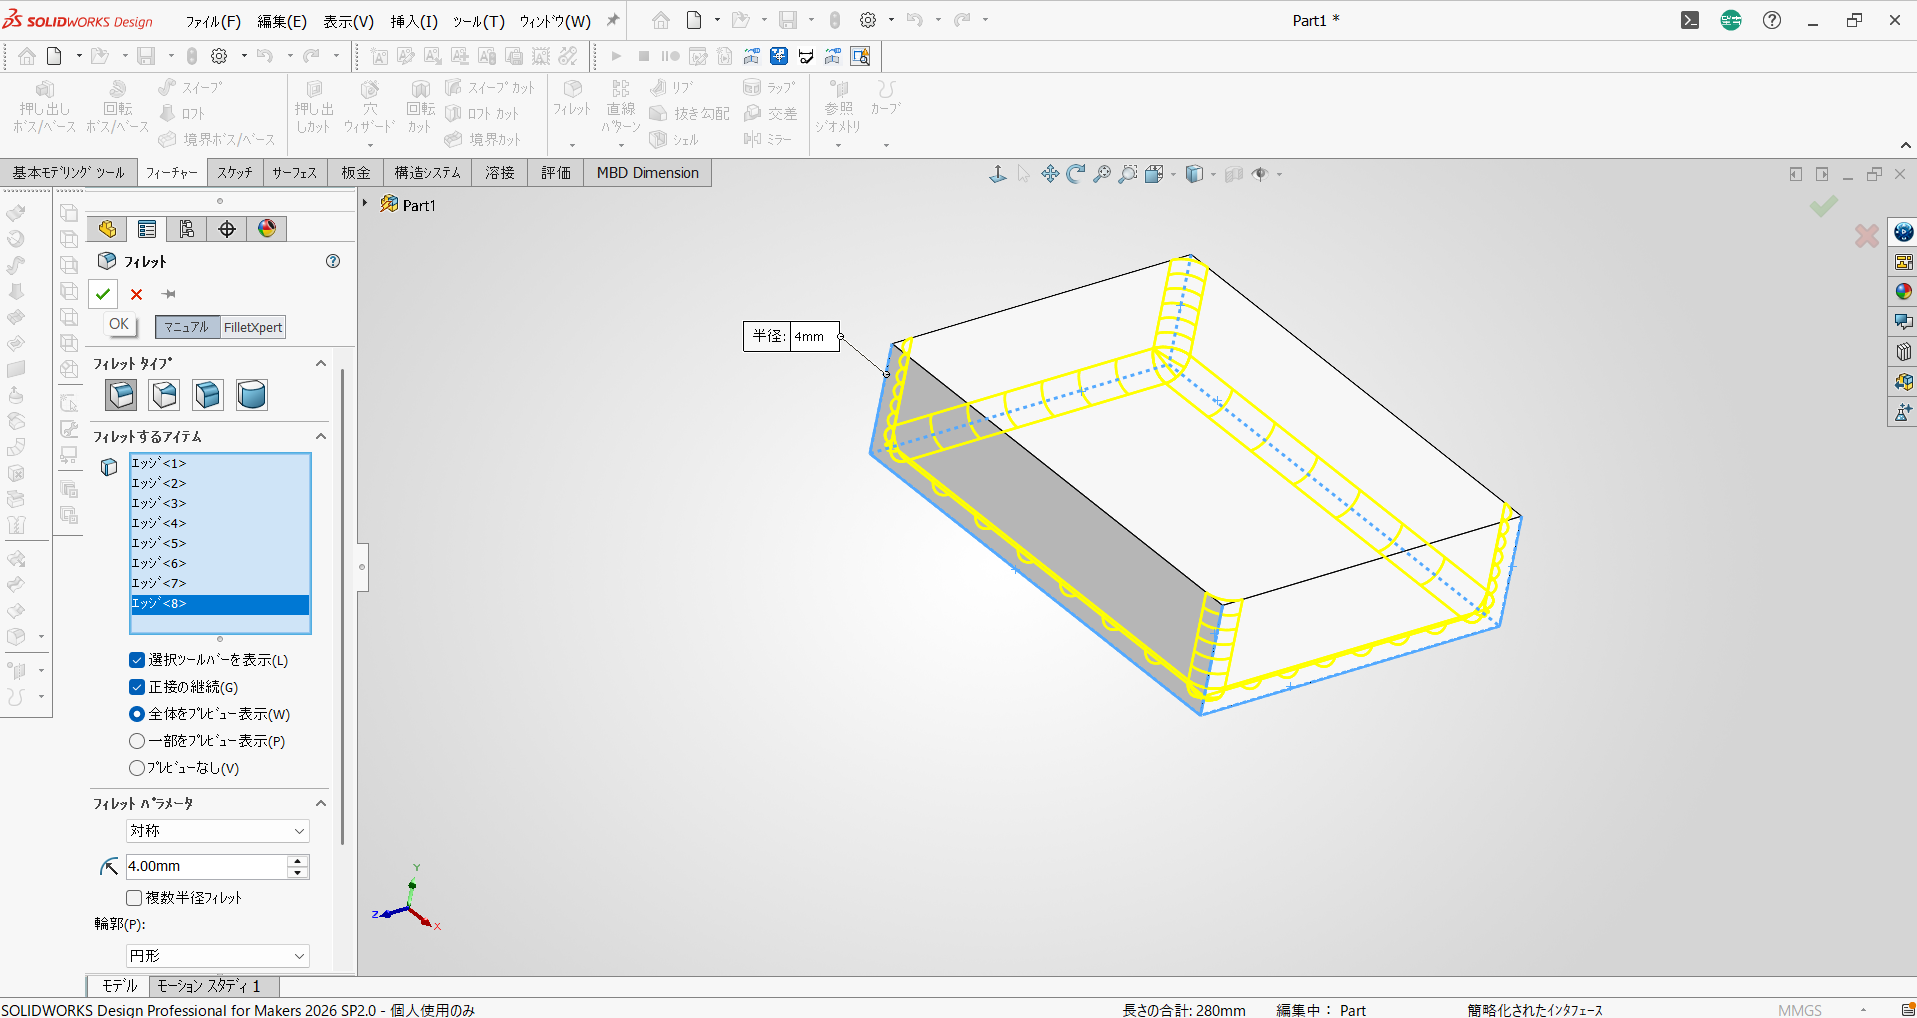Open user account icon in title bar
The width and height of the screenshot is (1917, 1018).
[1731, 20]
